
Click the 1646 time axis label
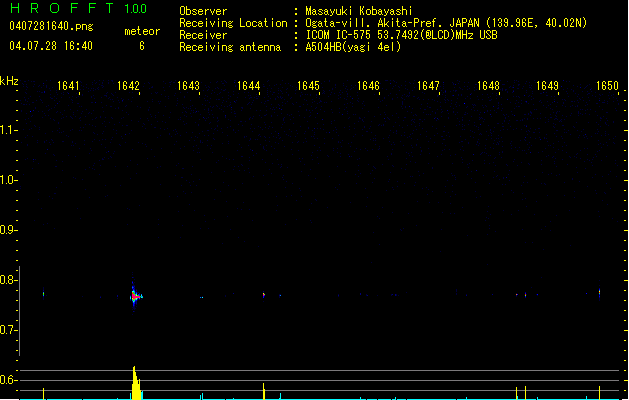[x=368, y=86]
